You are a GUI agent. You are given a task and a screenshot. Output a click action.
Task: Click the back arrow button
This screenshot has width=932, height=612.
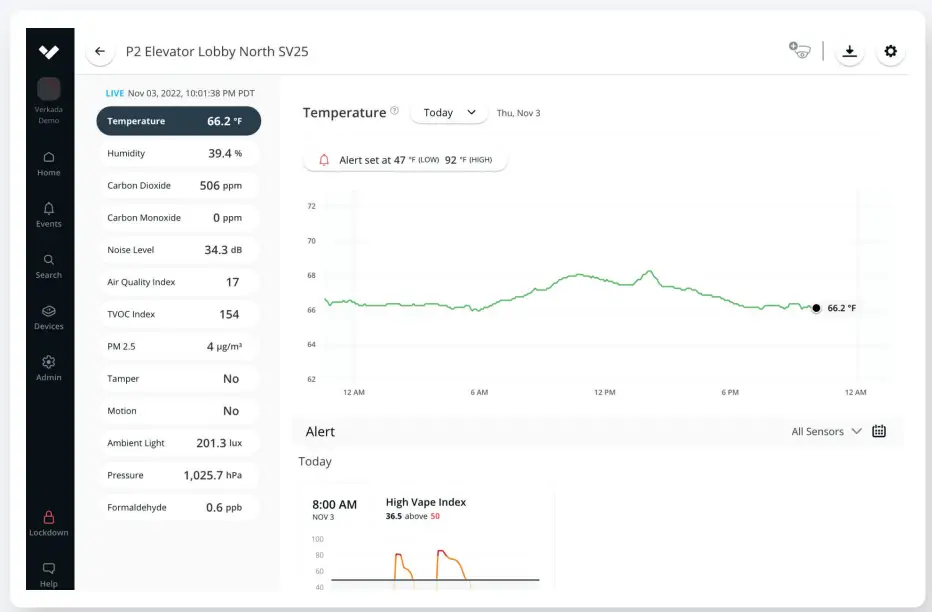tap(100, 52)
